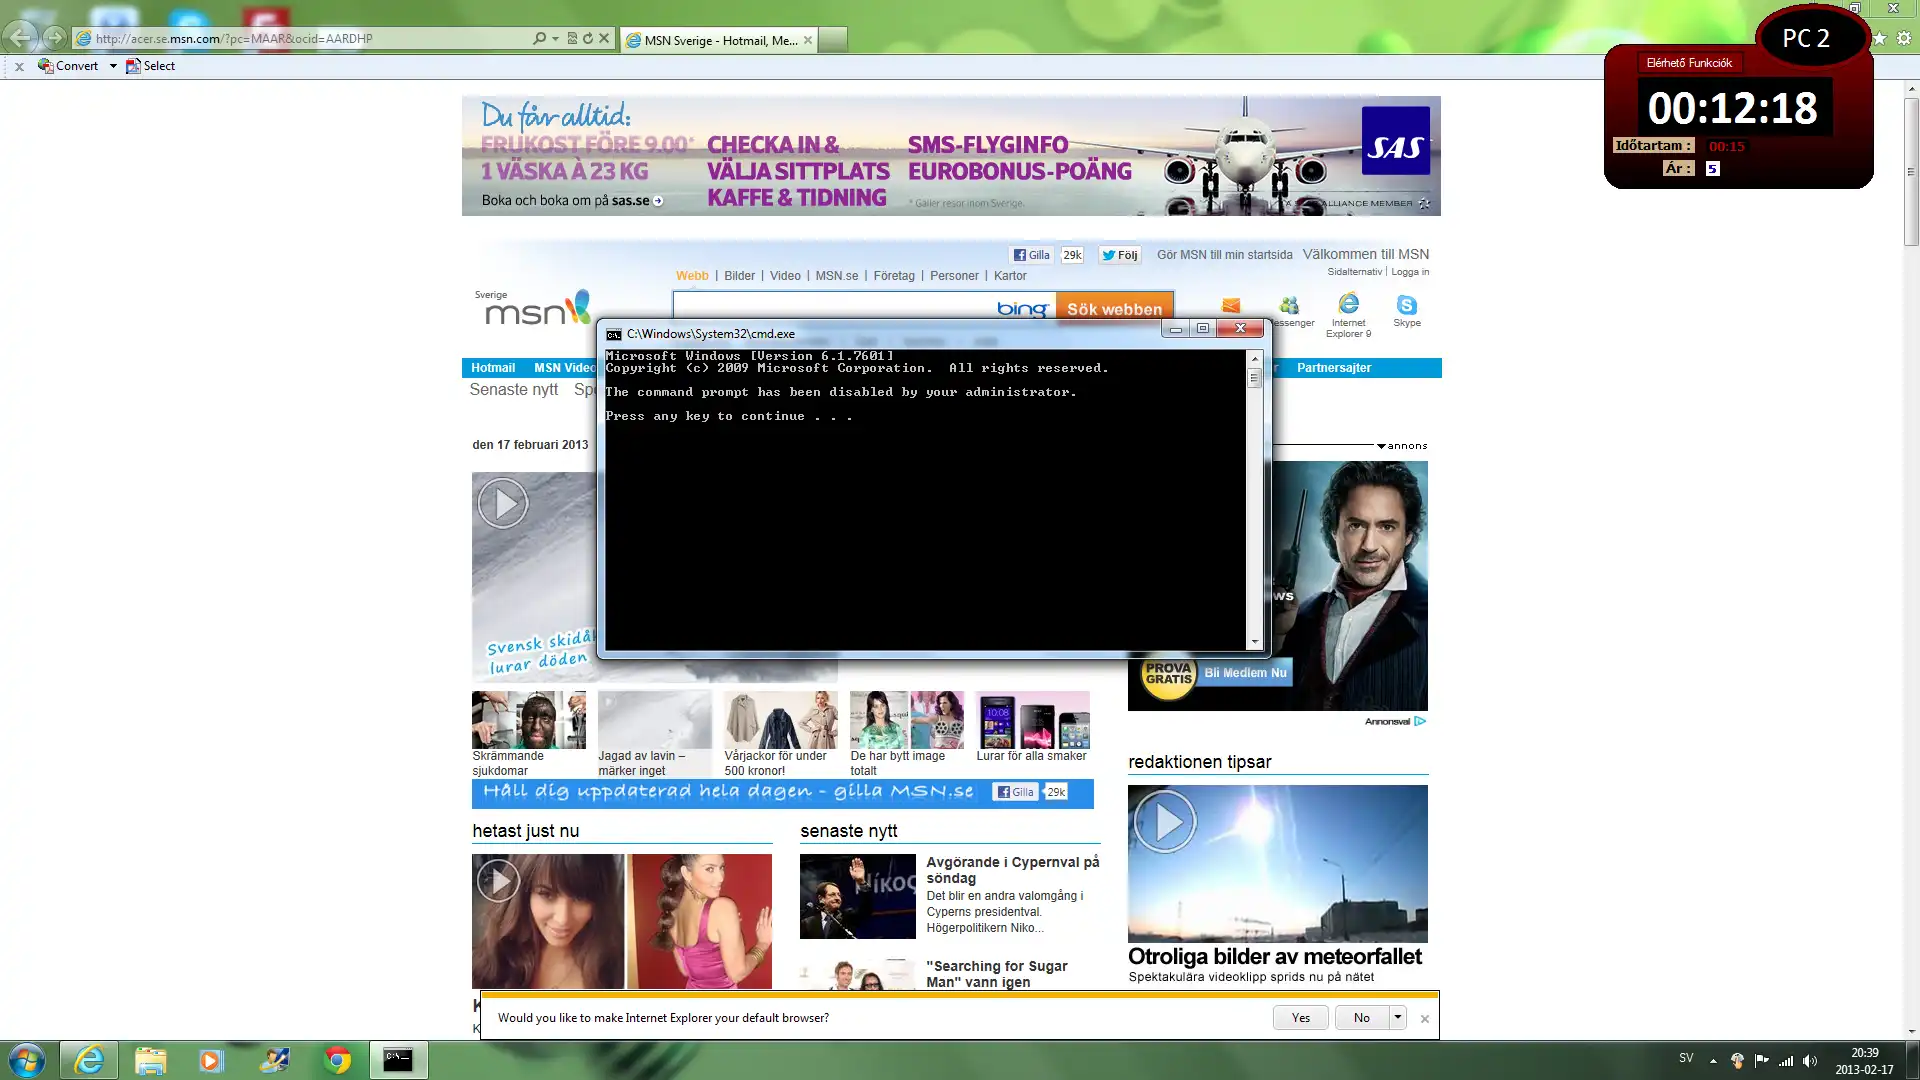Show hidden system tray icons

[1713, 1061]
